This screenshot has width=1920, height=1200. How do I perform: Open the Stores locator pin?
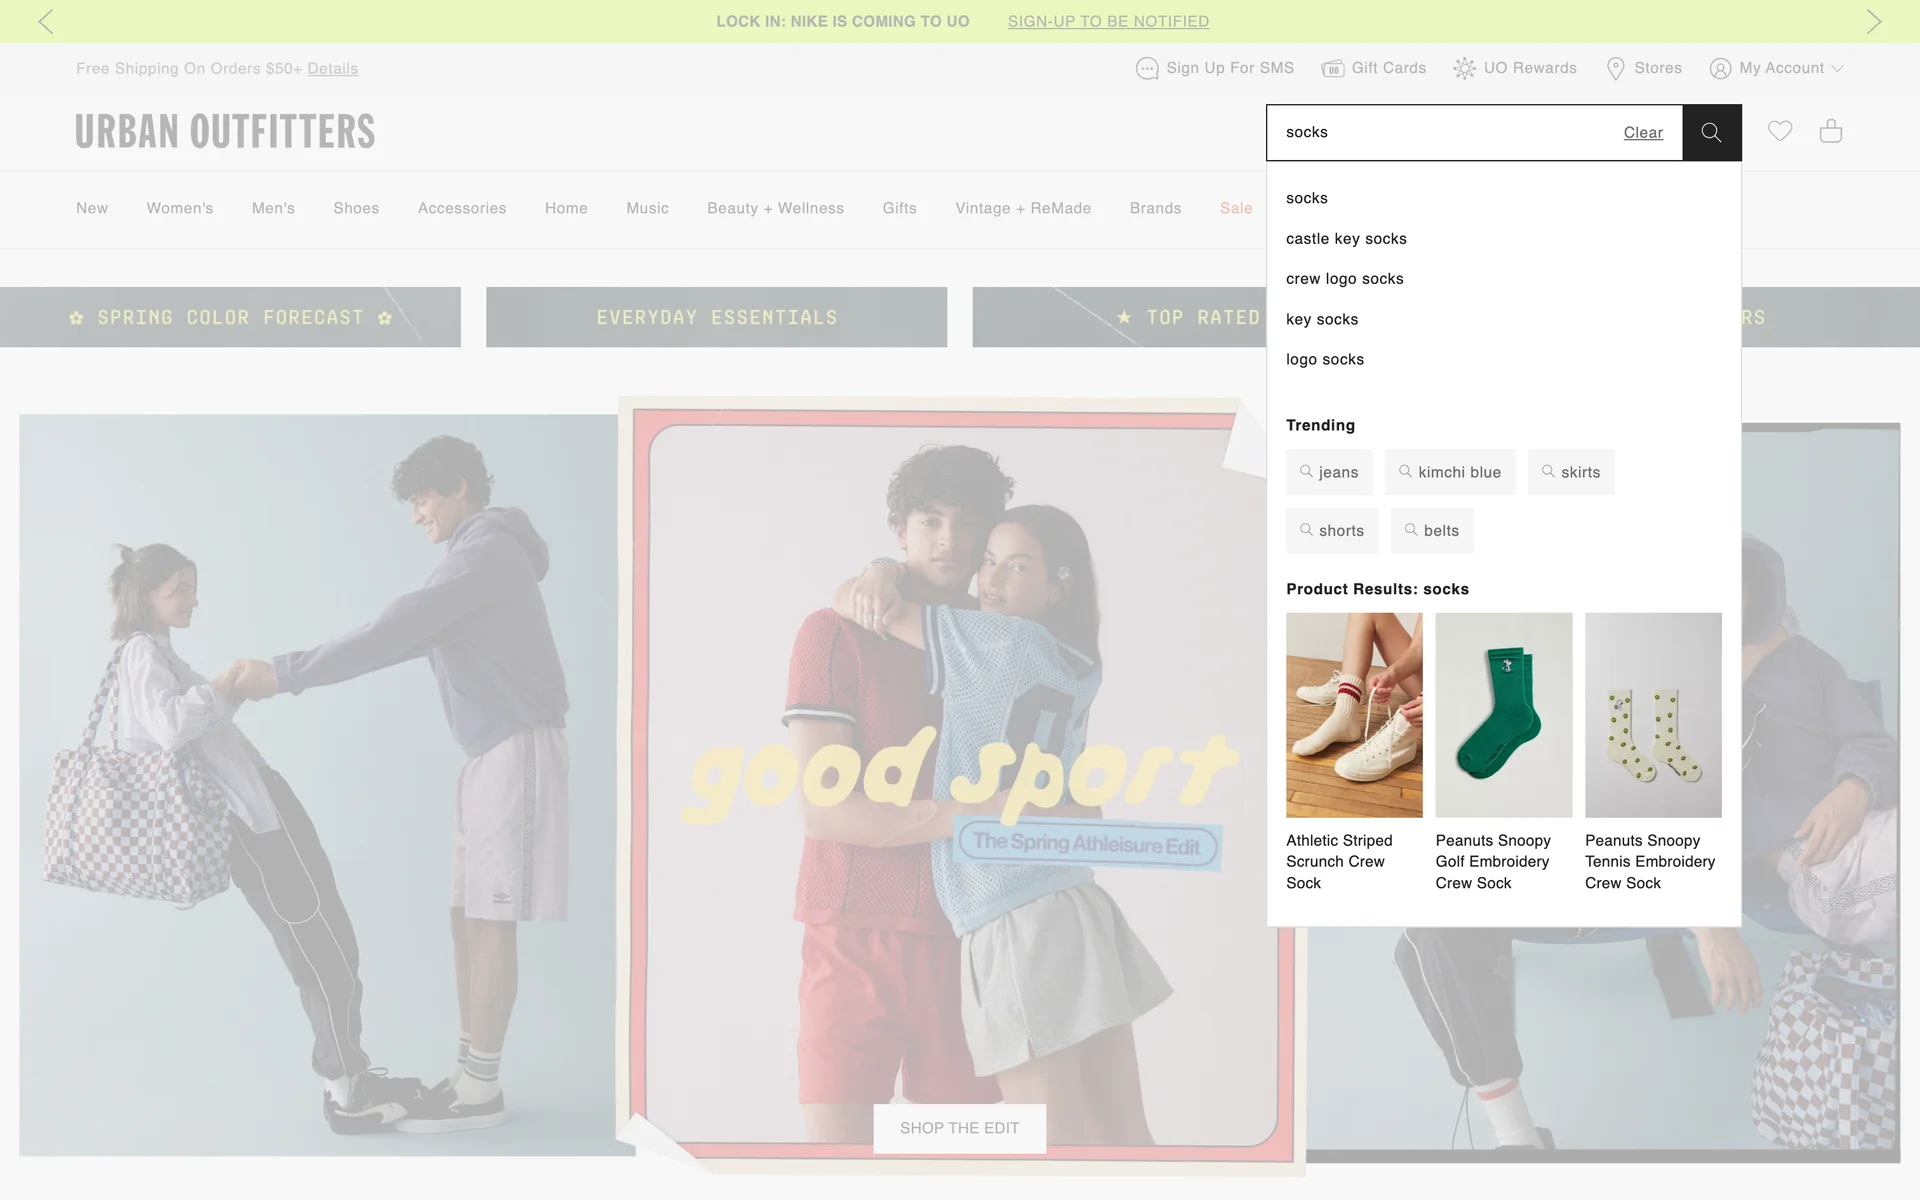(x=1615, y=68)
